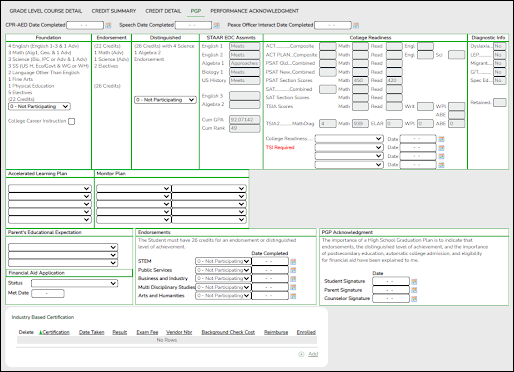Image resolution: width=514 pixels, height=372 pixels.
Task: Open calendar icon beside College Readiness date
Action: tap(441, 139)
